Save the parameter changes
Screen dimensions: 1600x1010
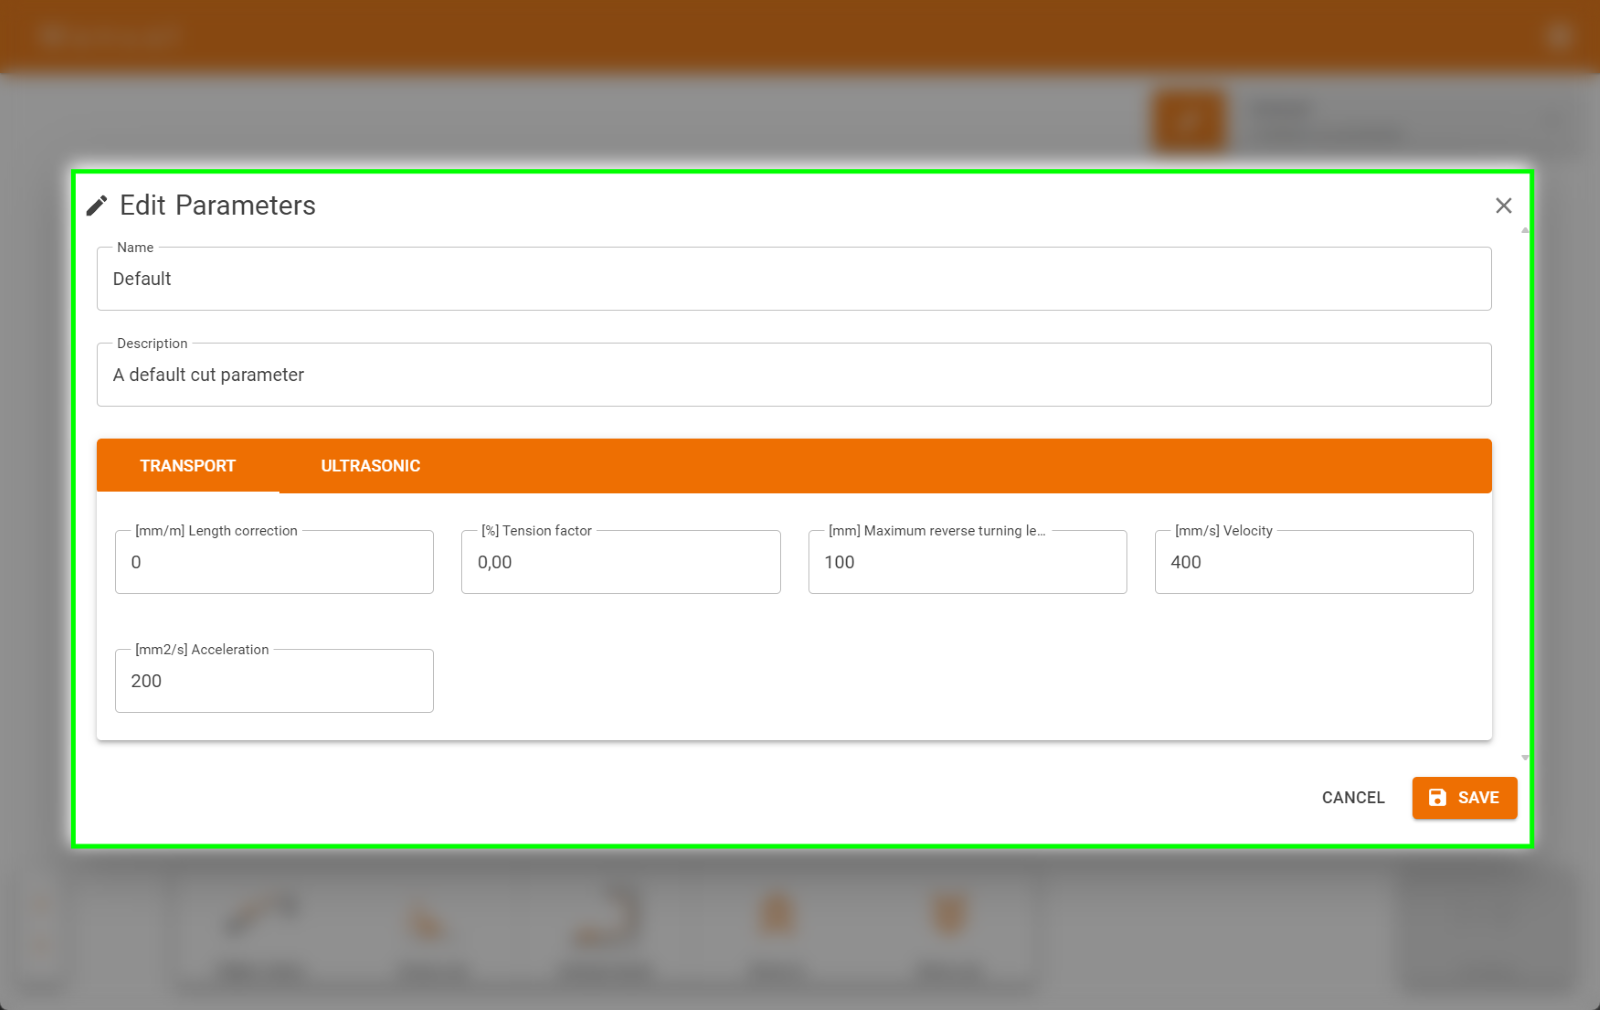point(1464,797)
